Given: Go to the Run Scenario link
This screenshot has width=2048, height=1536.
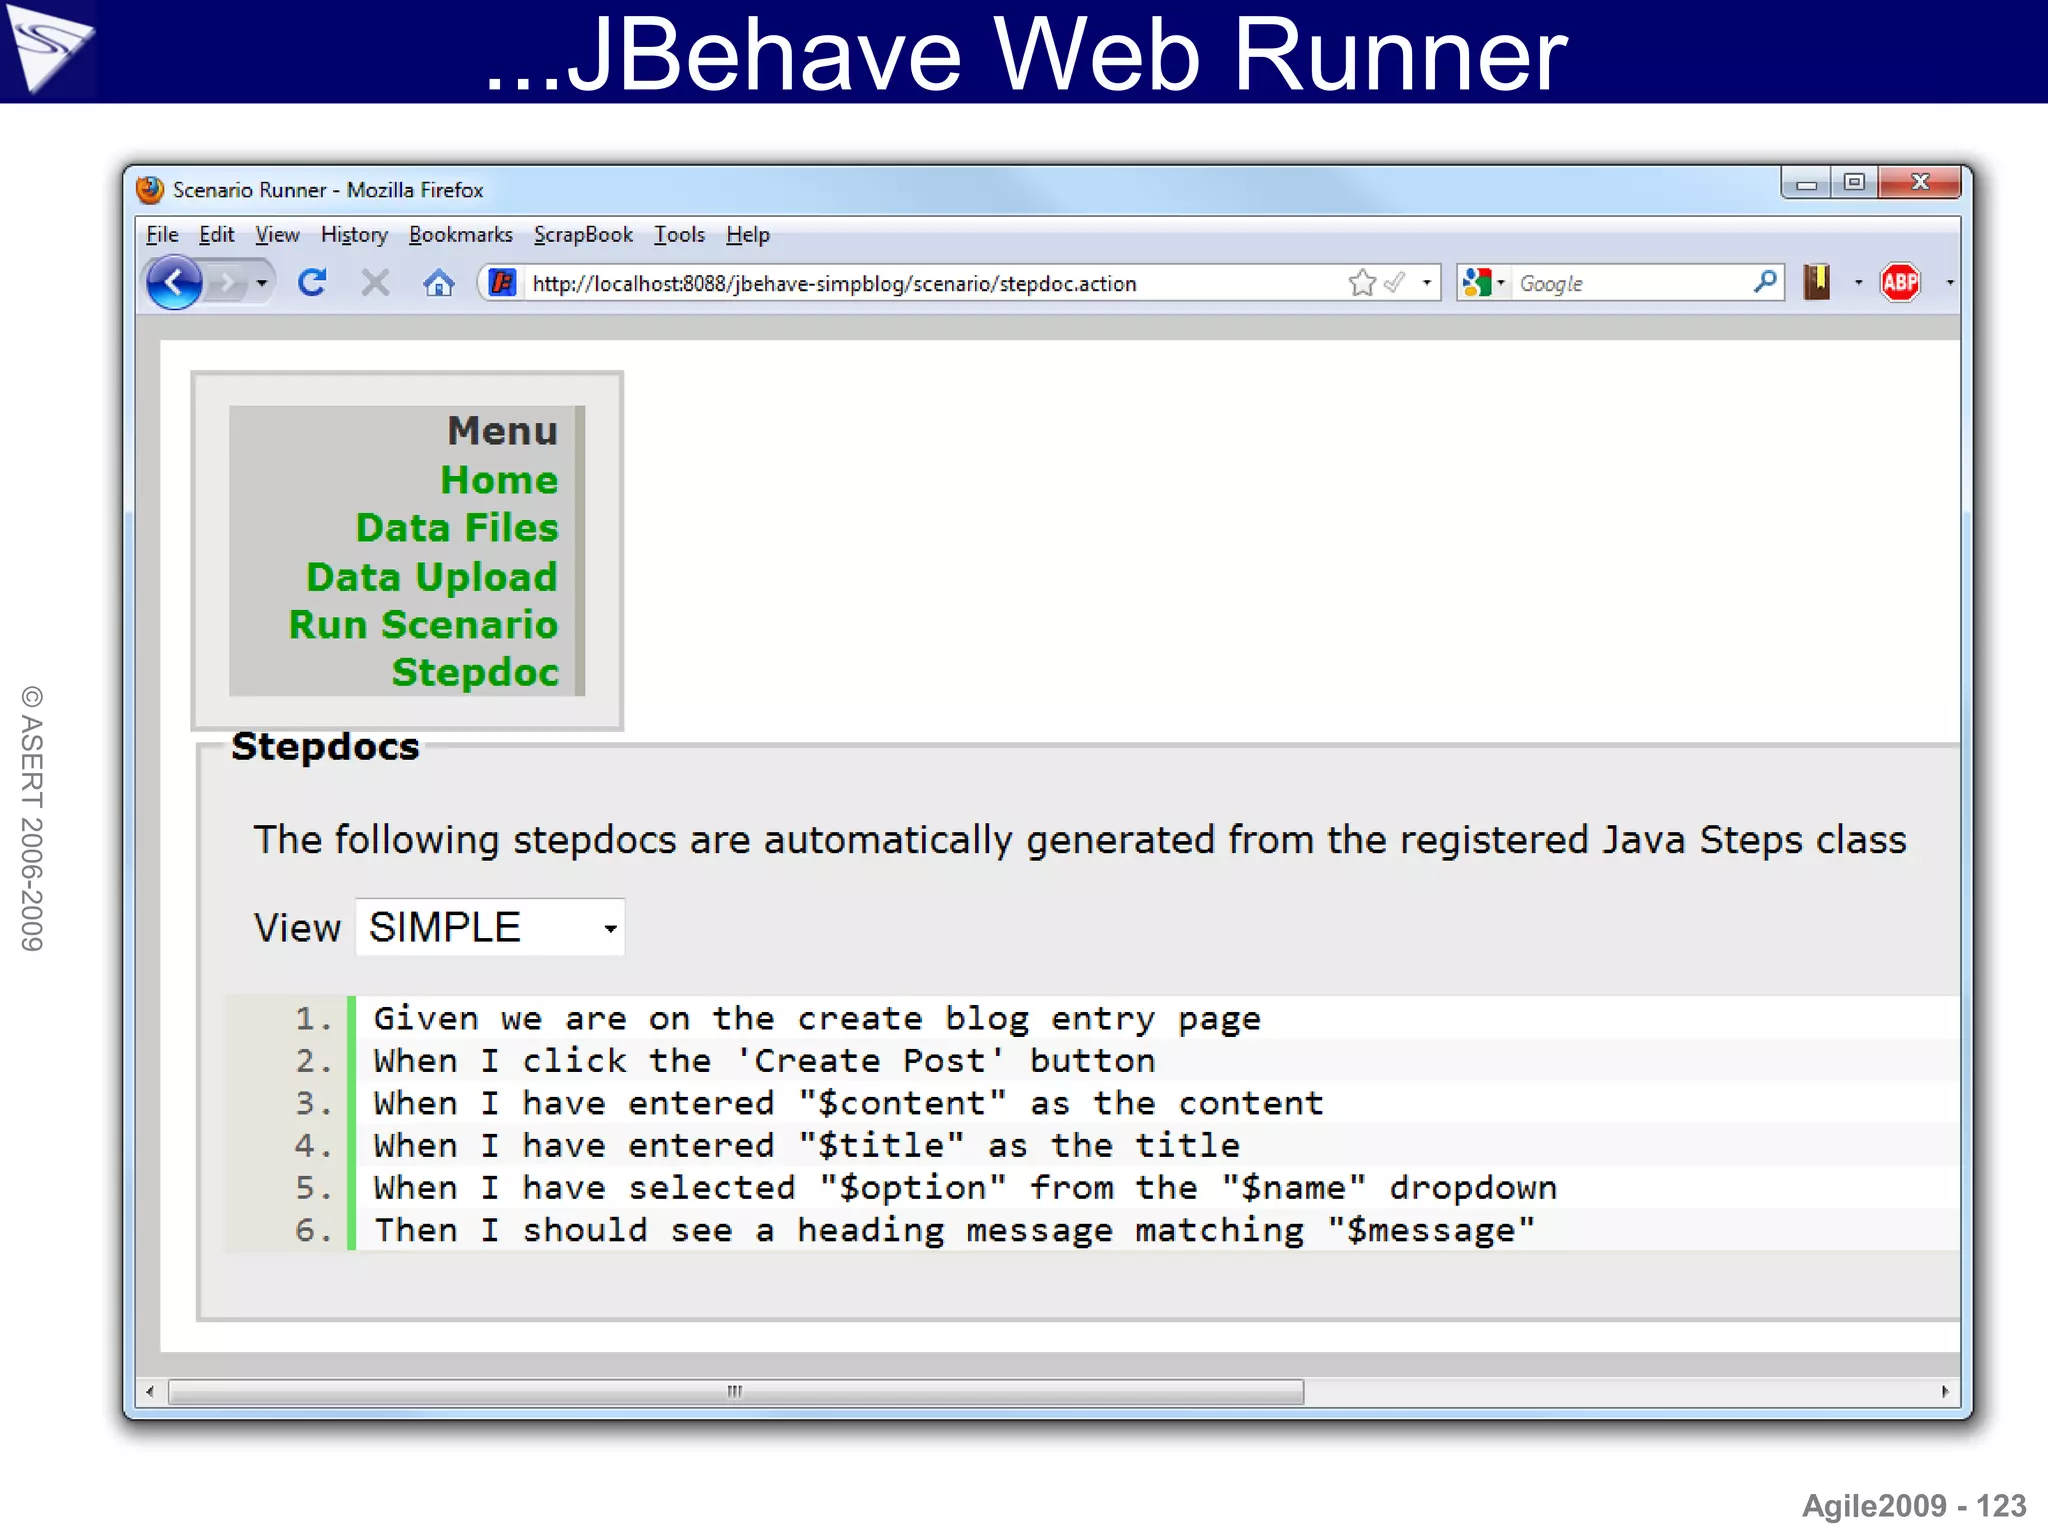Looking at the screenshot, I should [x=423, y=624].
